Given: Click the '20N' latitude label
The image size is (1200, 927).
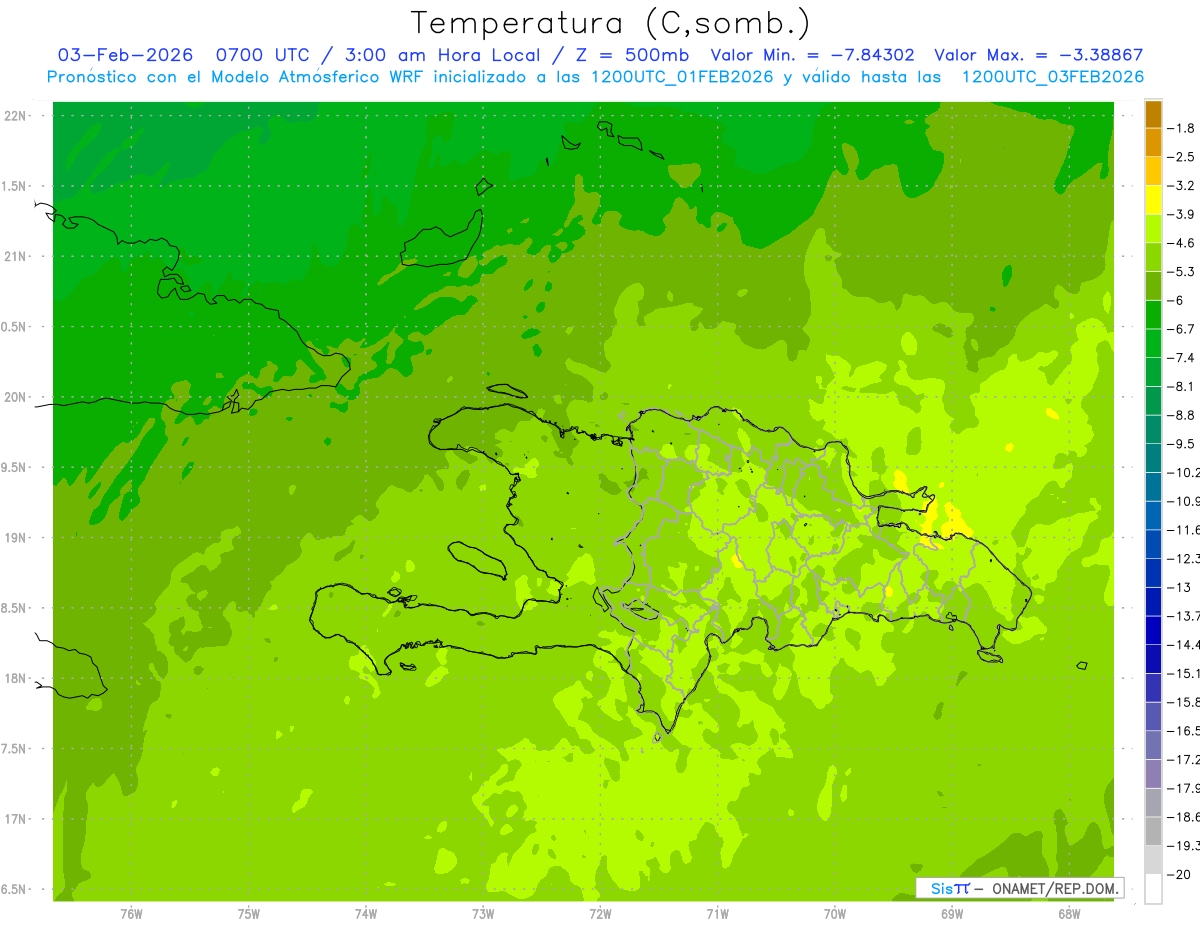Looking at the screenshot, I should click(15, 397).
